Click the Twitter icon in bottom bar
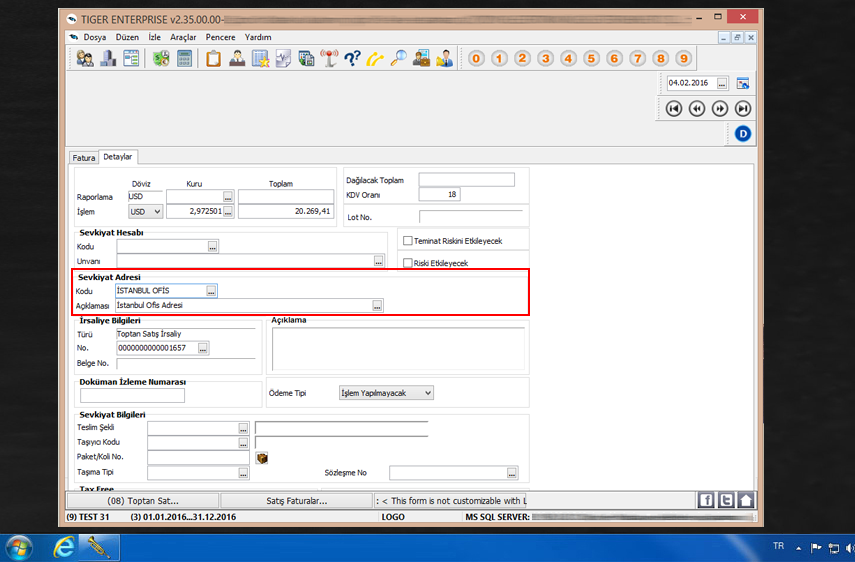The image size is (855, 562). coord(726,500)
